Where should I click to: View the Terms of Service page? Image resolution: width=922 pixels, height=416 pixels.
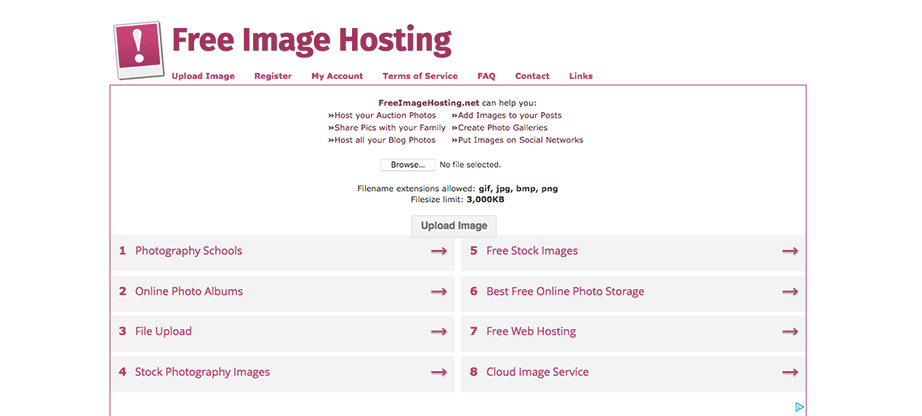(x=420, y=76)
